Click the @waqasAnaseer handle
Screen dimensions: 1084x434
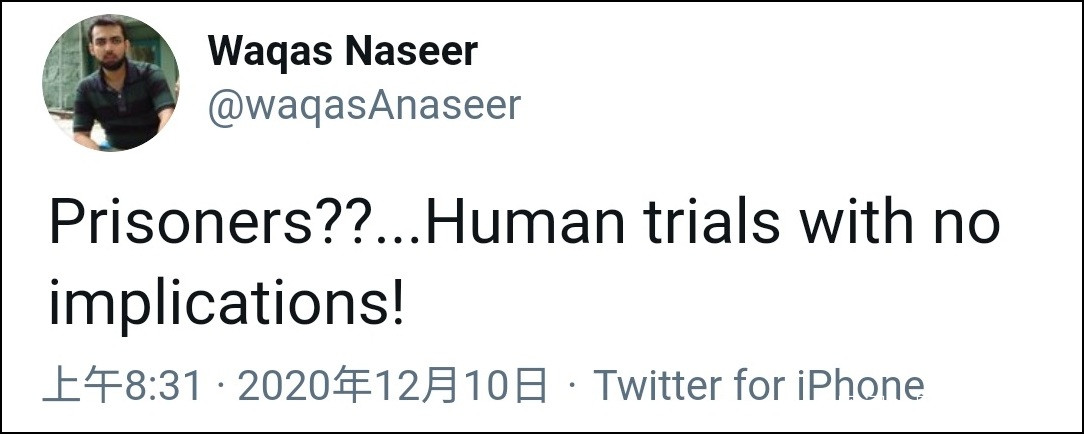coord(364,104)
